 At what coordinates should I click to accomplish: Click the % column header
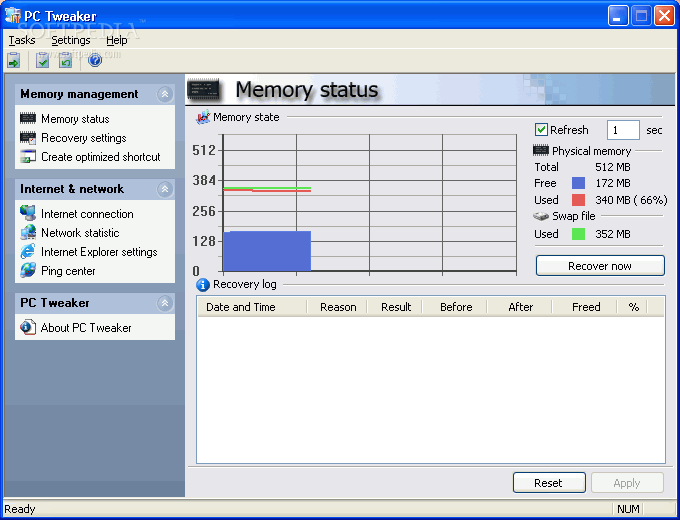[x=632, y=307]
